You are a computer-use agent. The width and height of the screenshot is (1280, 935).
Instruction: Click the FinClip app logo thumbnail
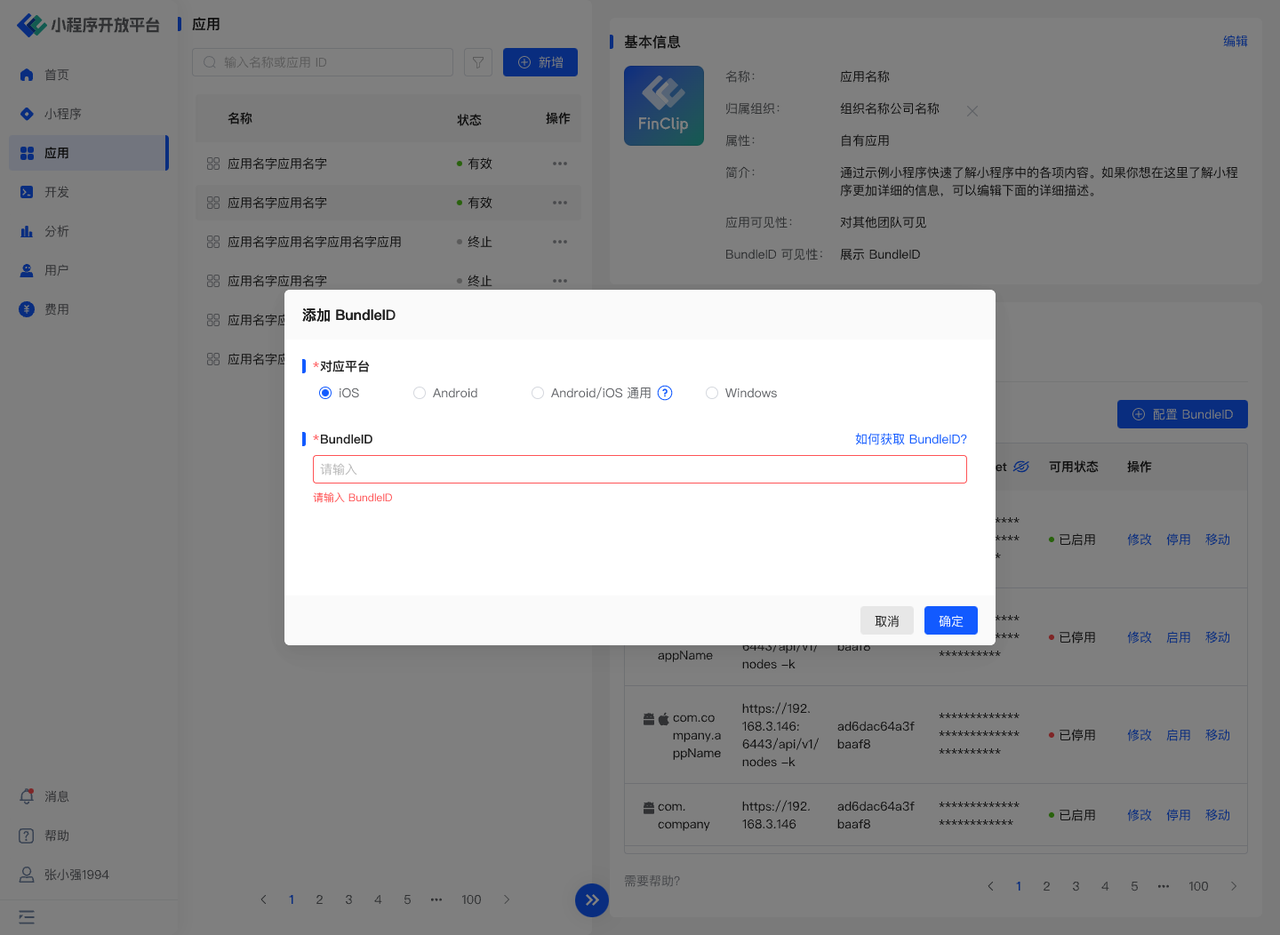point(664,106)
